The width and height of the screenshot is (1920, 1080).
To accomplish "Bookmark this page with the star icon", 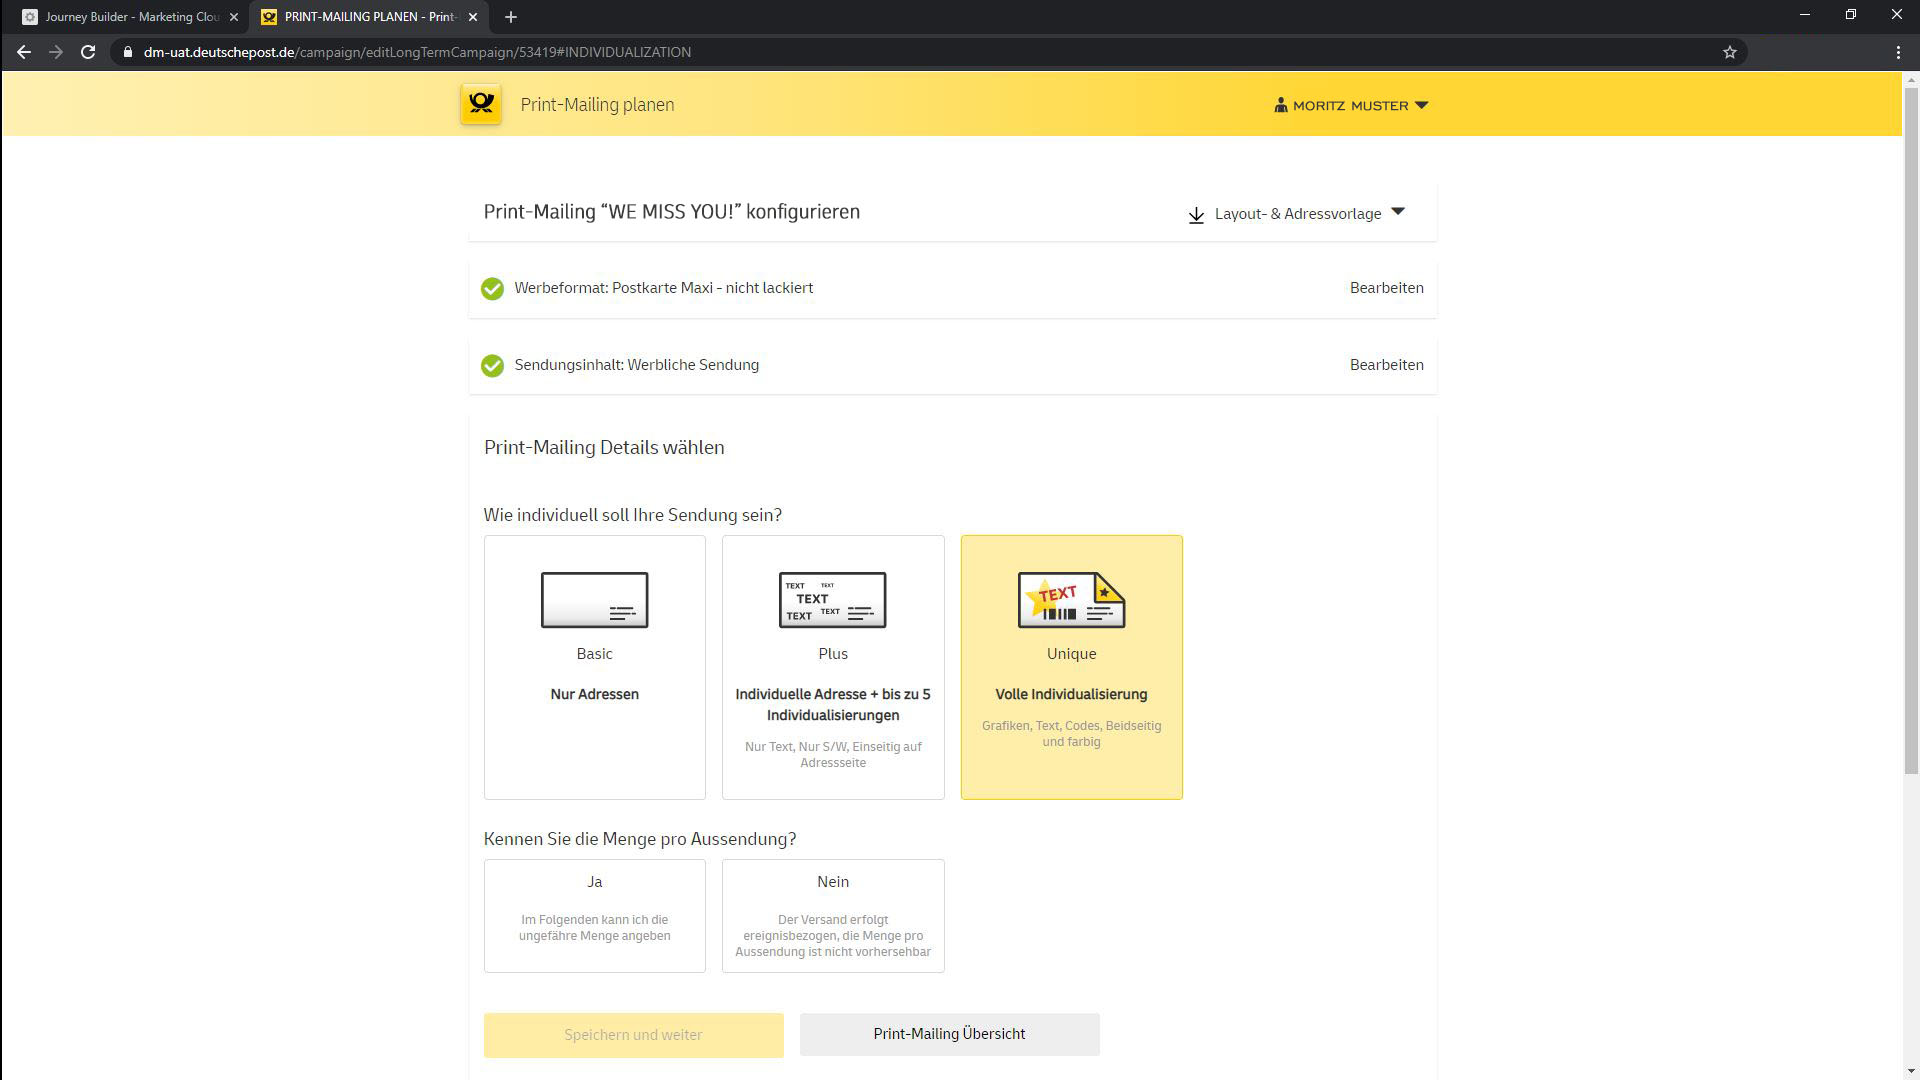I will 1730,52.
